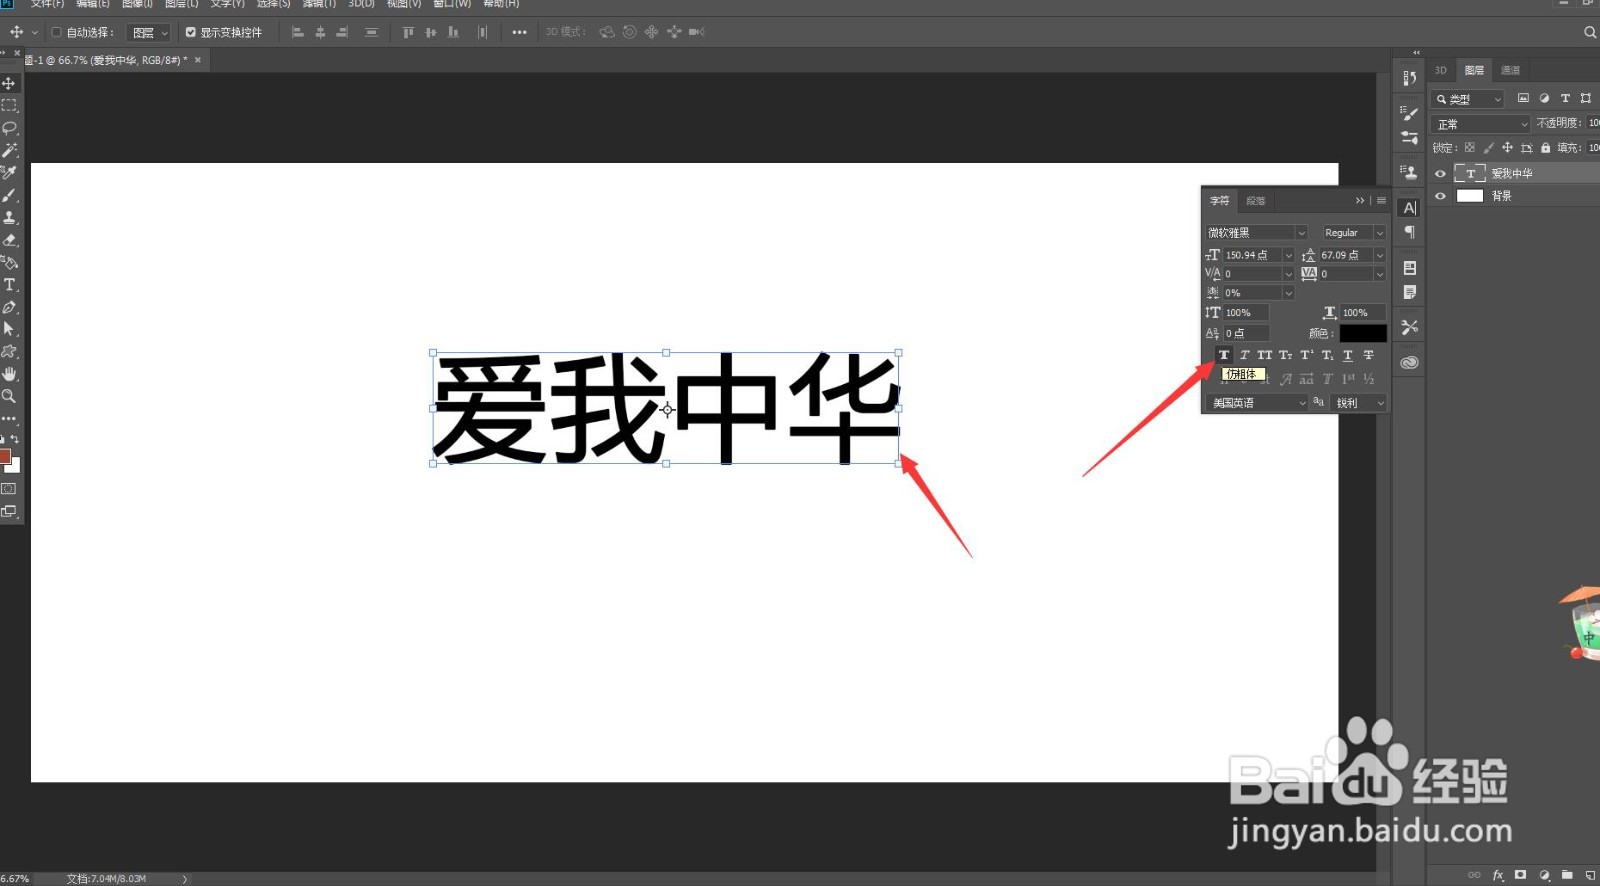Switch to the 通道 tab
Image resolution: width=1600 pixels, height=886 pixels.
[1510, 70]
